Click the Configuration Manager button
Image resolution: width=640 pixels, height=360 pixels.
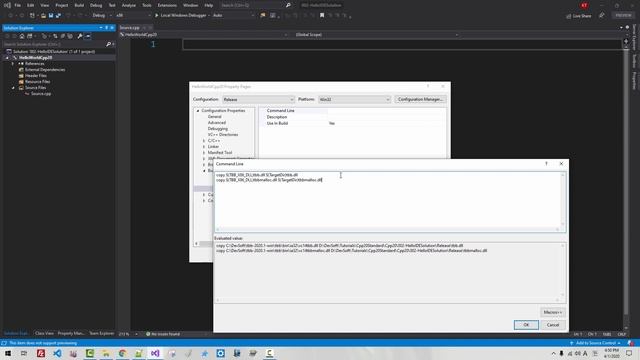(x=420, y=100)
